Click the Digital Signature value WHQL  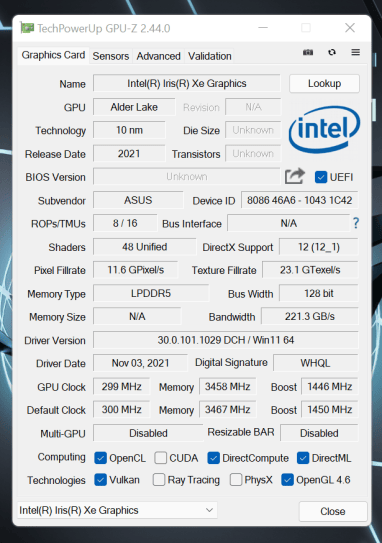click(316, 363)
